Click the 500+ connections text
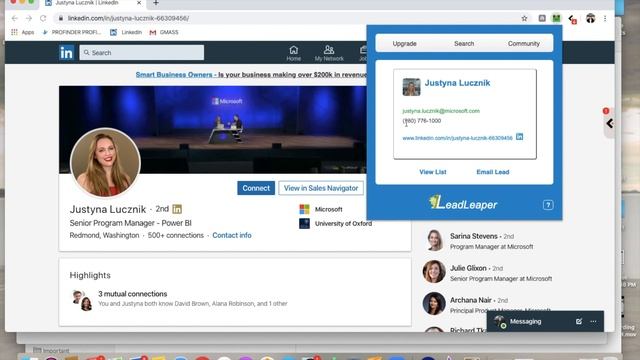The height and width of the screenshot is (360, 640). [x=176, y=236]
